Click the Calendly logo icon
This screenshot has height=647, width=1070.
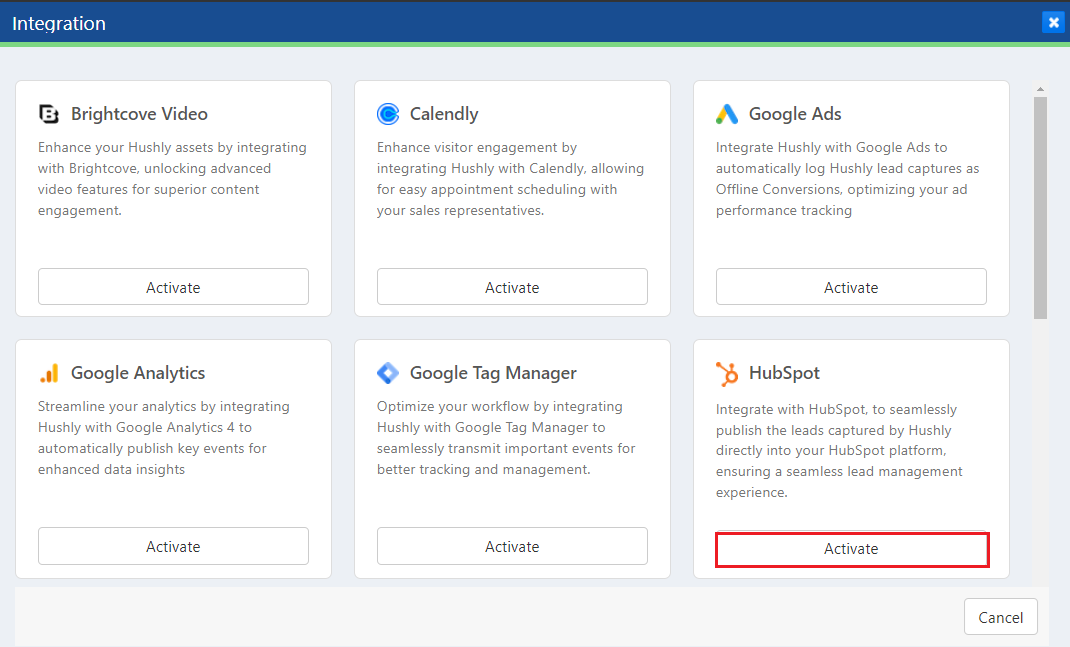coord(388,114)
